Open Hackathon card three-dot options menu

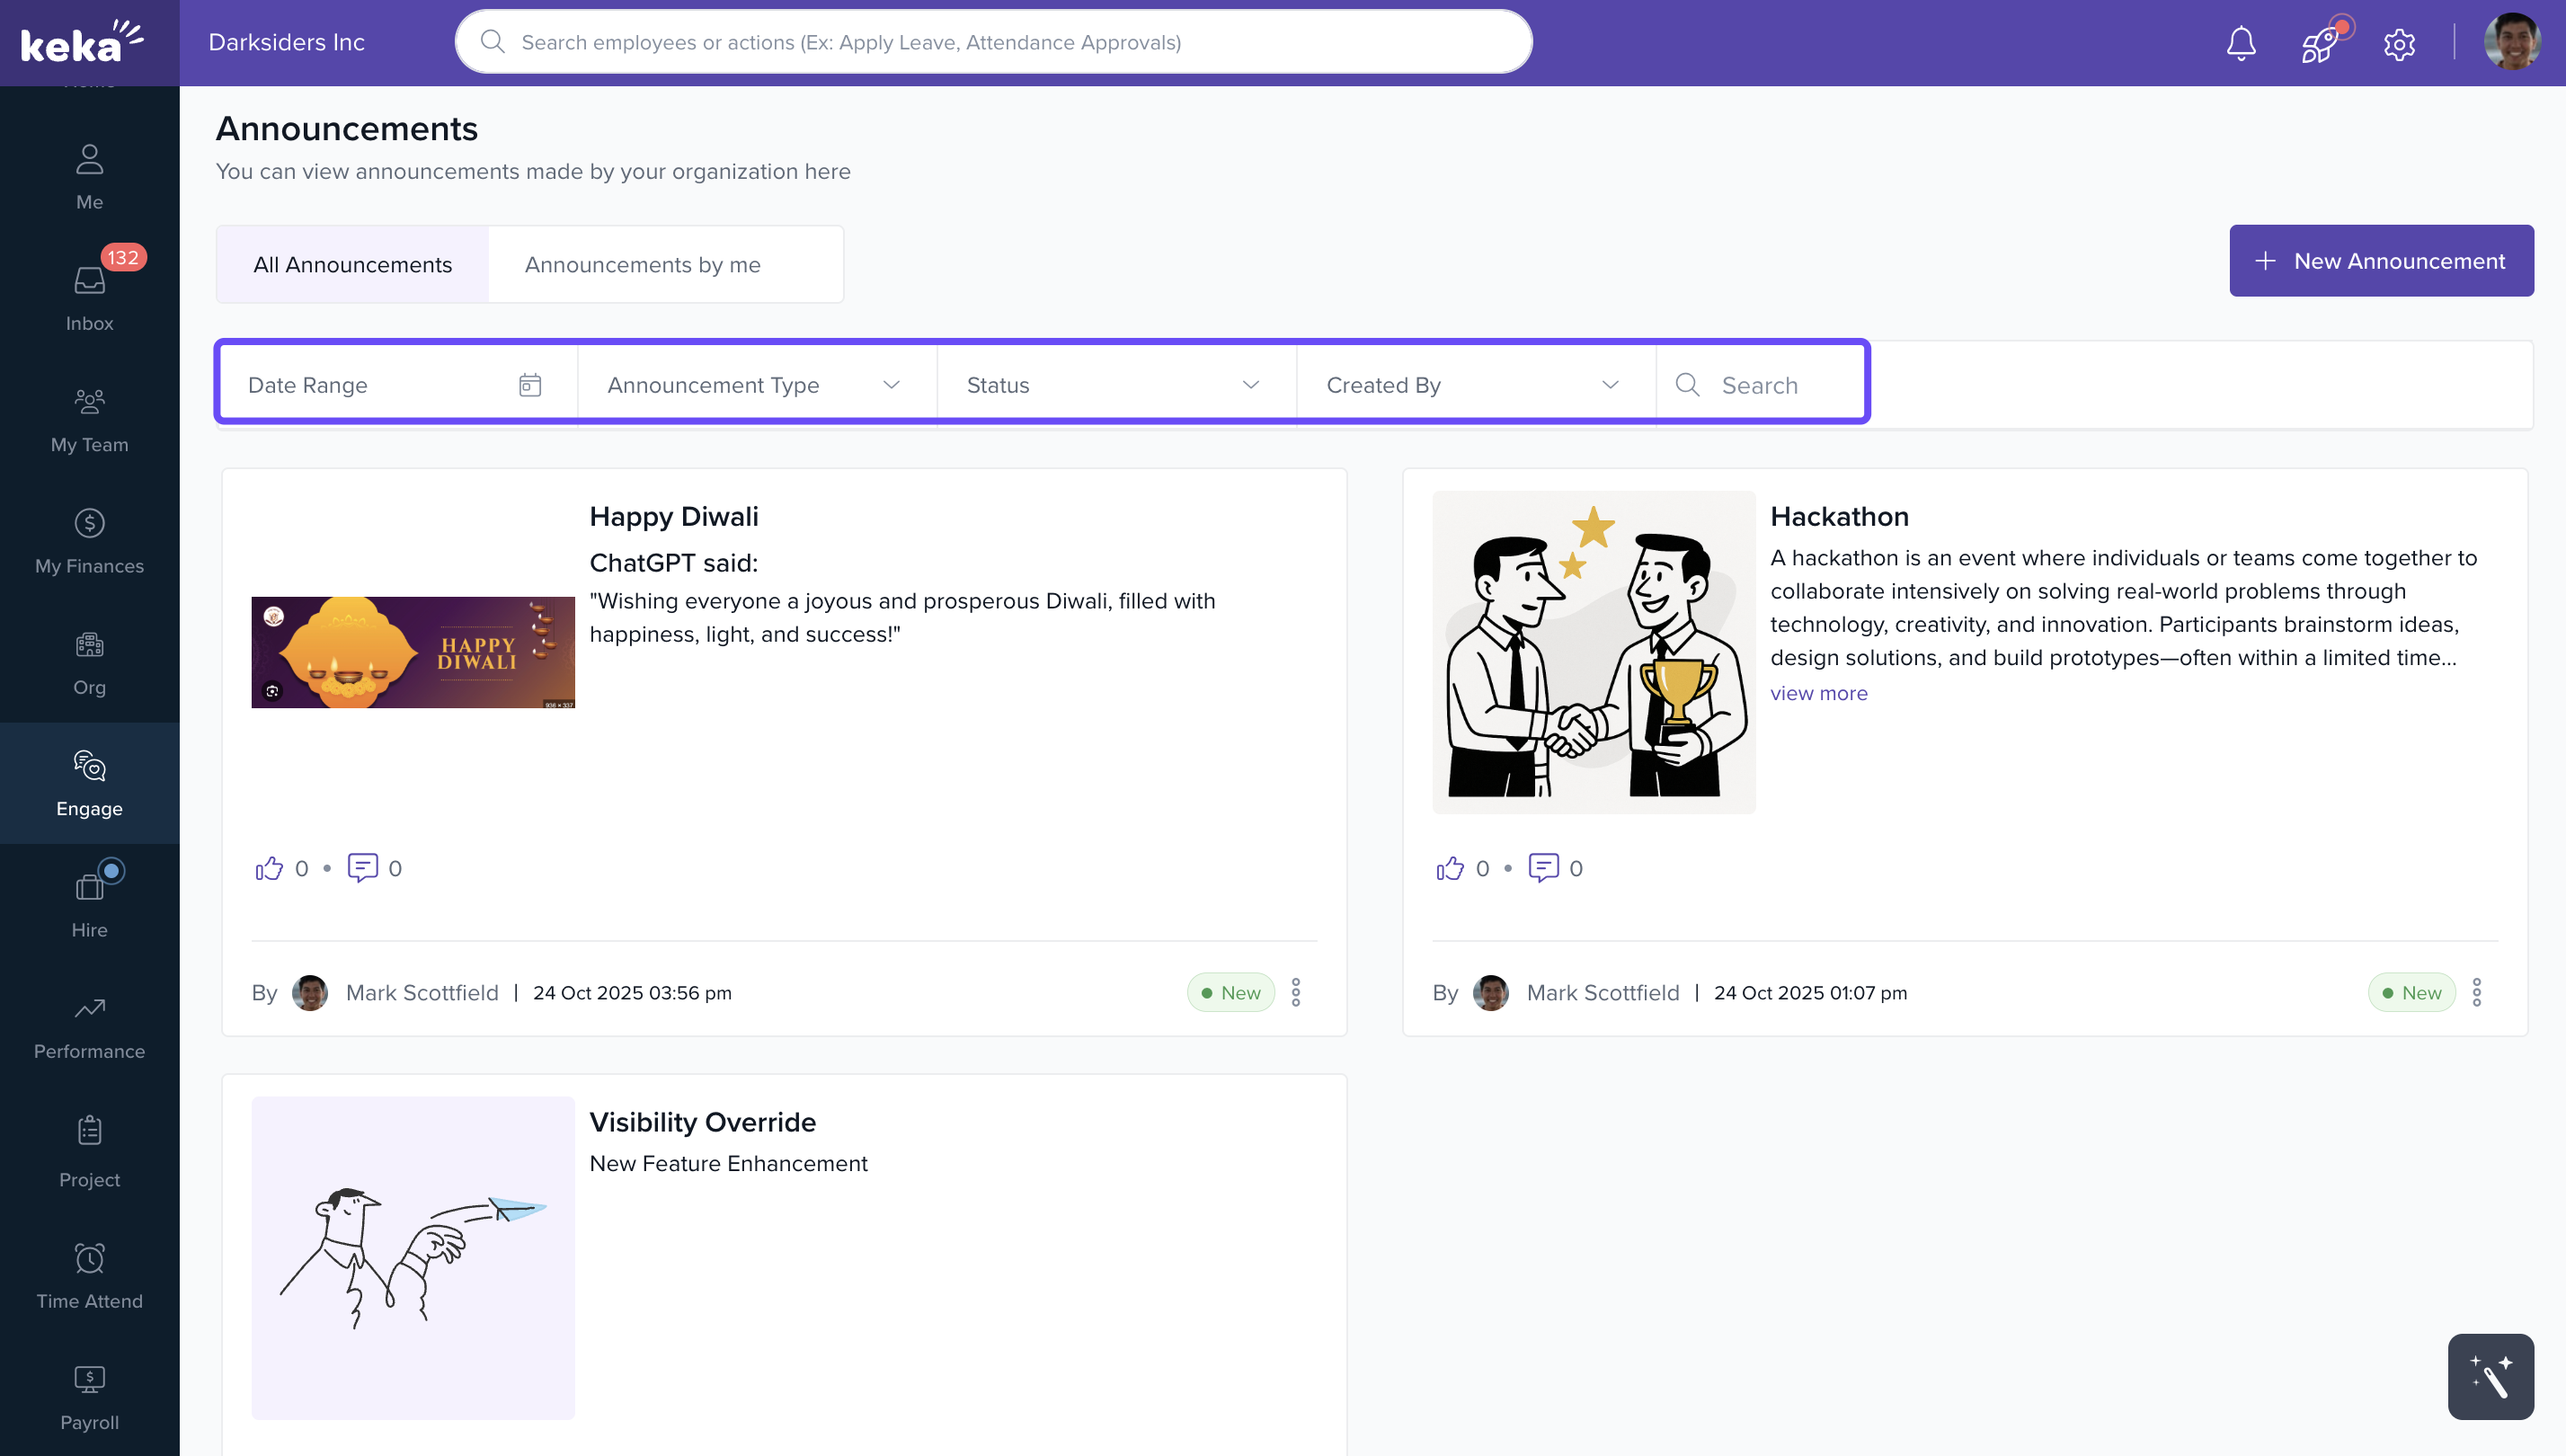[x=2477, y=992]
